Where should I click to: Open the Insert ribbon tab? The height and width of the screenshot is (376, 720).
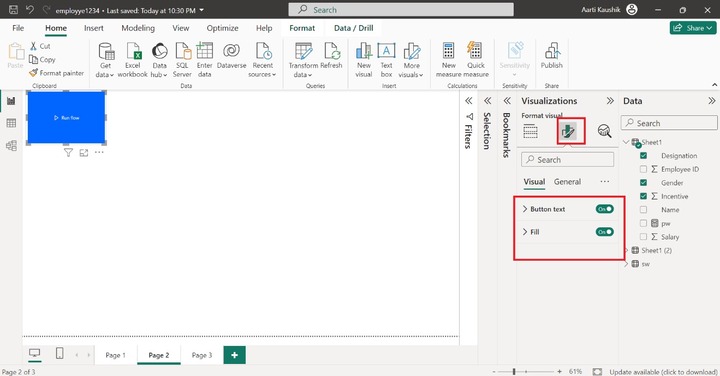coord(94,28)
